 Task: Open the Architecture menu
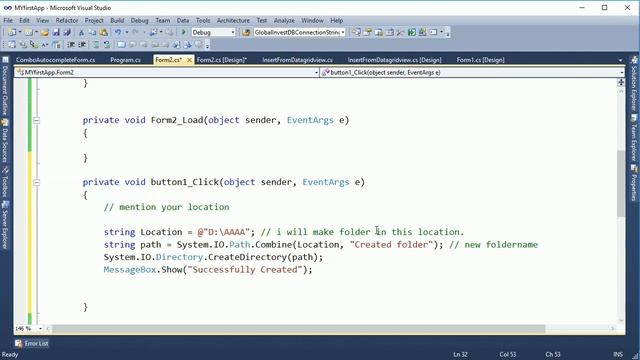click(233, 20)
